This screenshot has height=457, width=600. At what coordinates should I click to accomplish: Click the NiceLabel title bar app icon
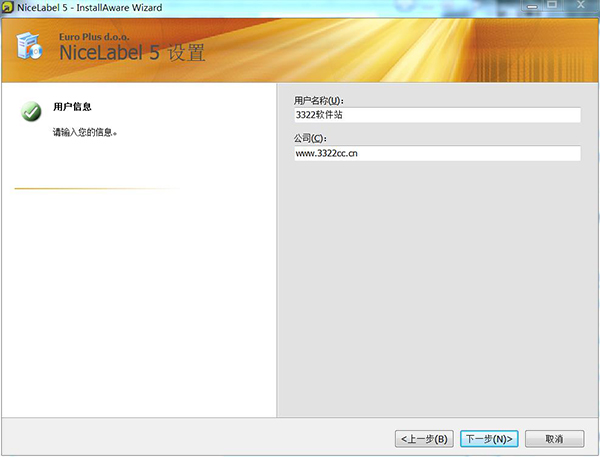point(7,7)
